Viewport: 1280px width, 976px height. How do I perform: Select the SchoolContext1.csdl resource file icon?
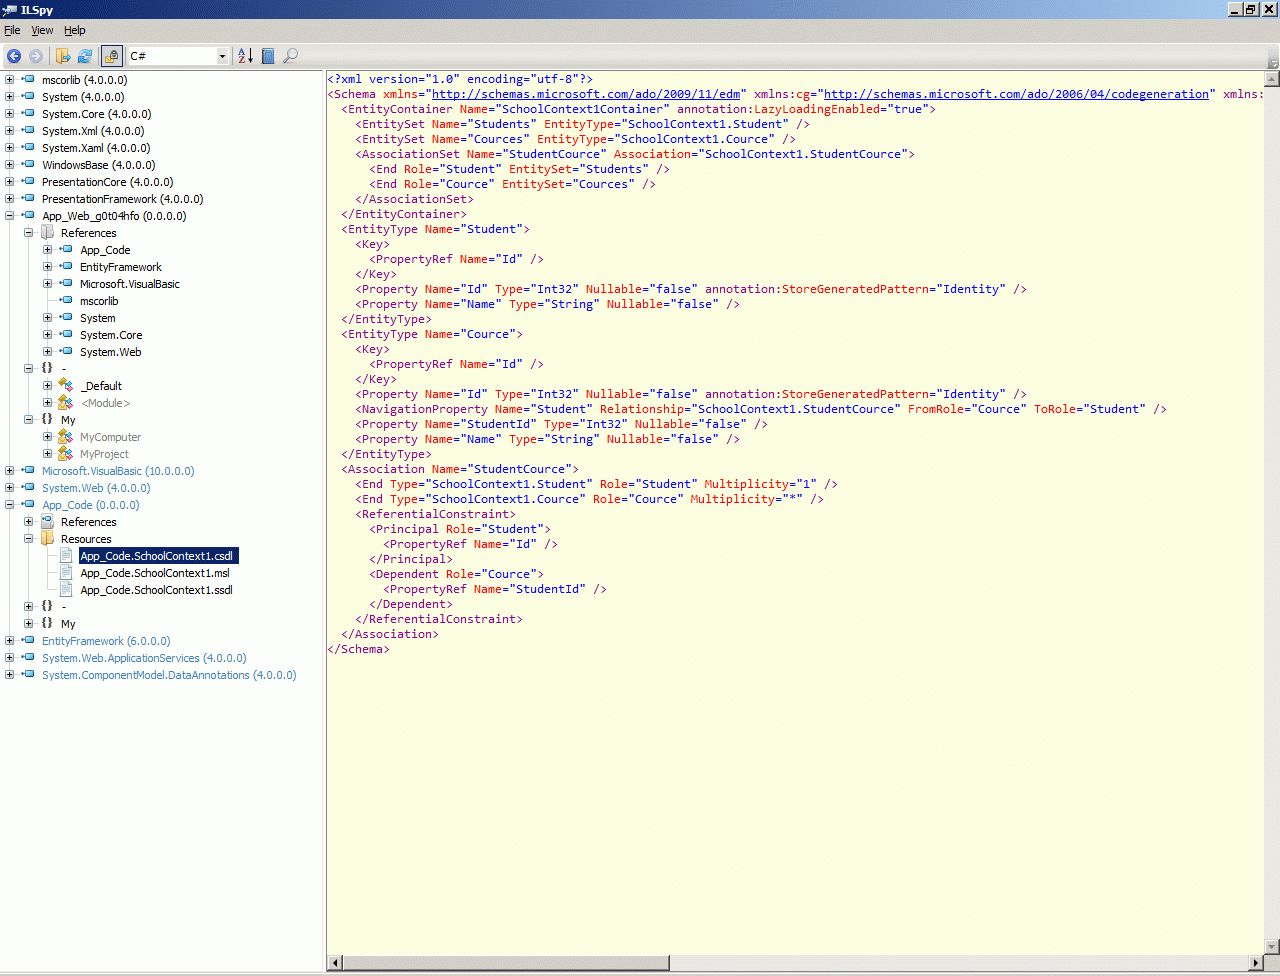(x=67, y=555)
